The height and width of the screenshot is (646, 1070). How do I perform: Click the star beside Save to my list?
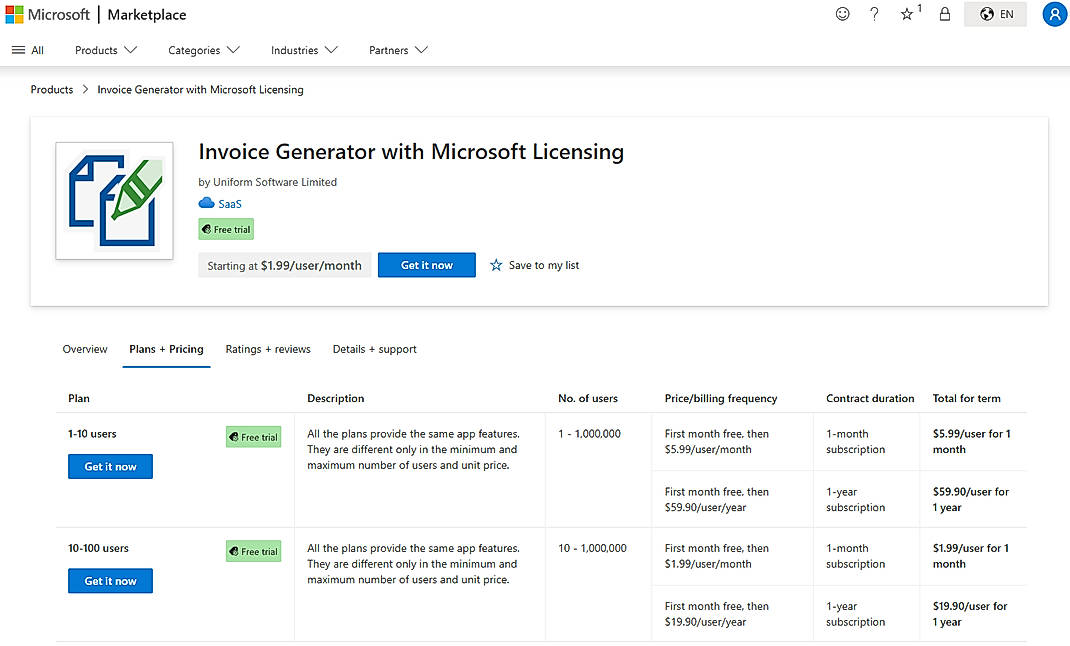coord(496,265)
